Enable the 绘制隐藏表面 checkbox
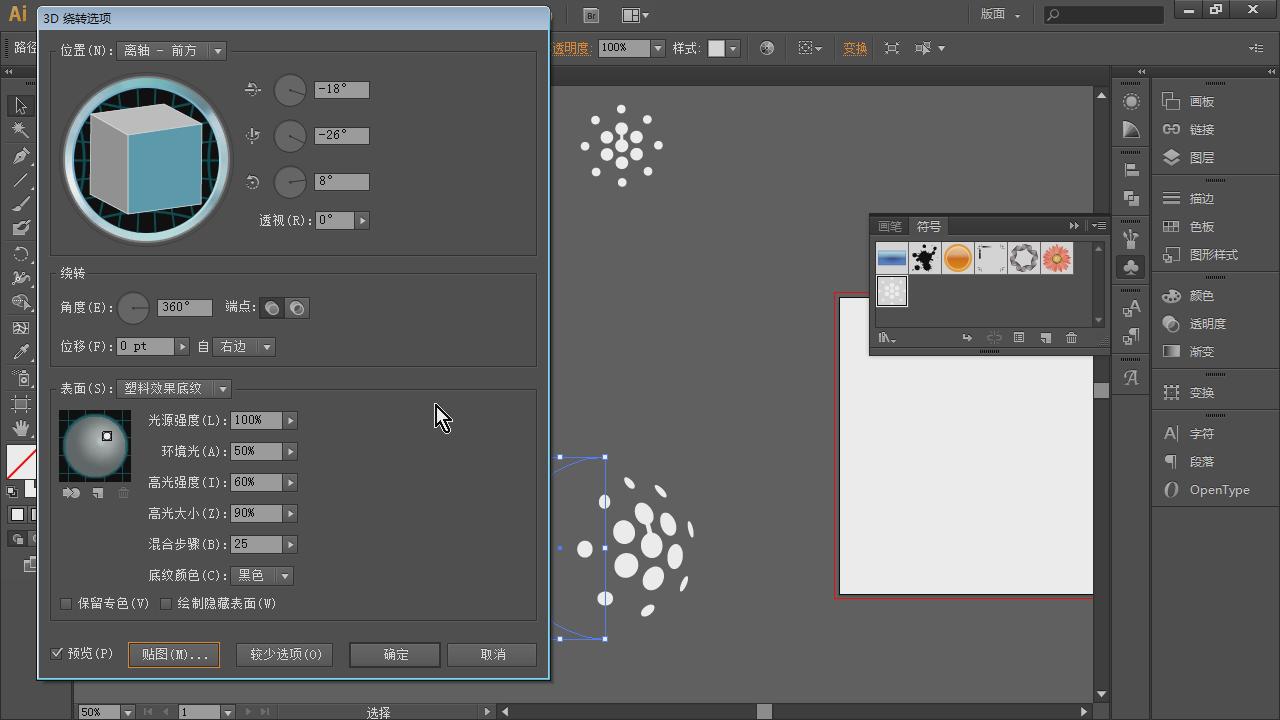Screen dimensions: 1280x720 point(166,603)
